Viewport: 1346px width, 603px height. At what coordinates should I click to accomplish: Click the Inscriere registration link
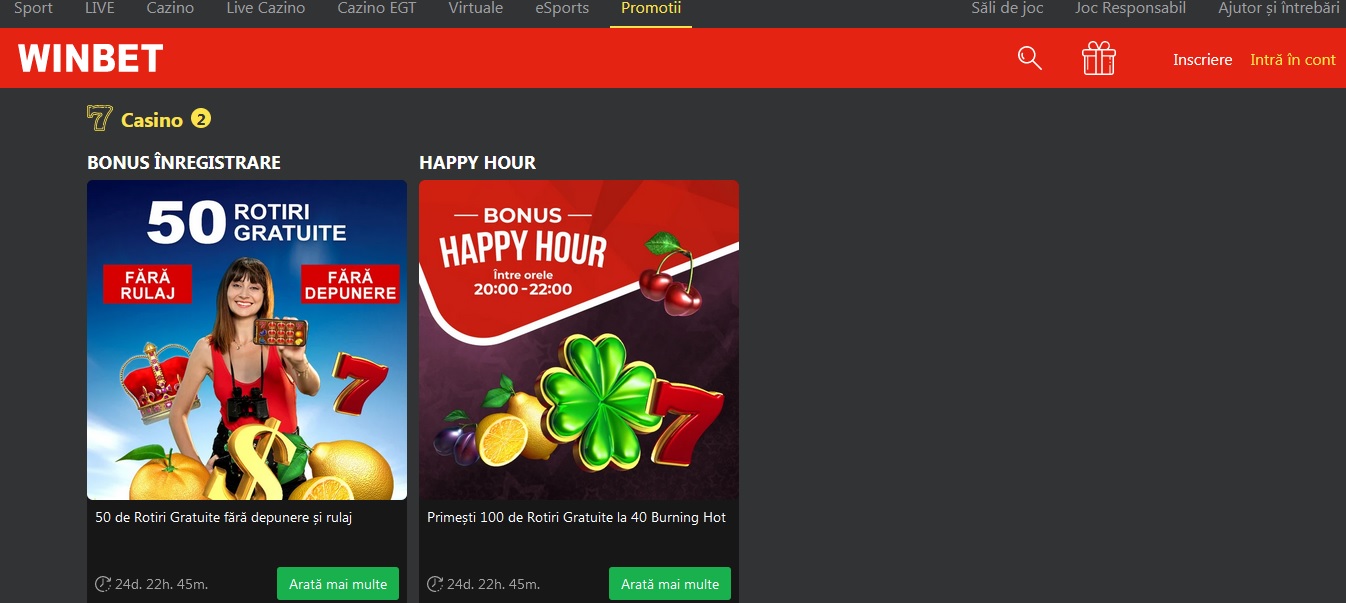coord(1203,59)
